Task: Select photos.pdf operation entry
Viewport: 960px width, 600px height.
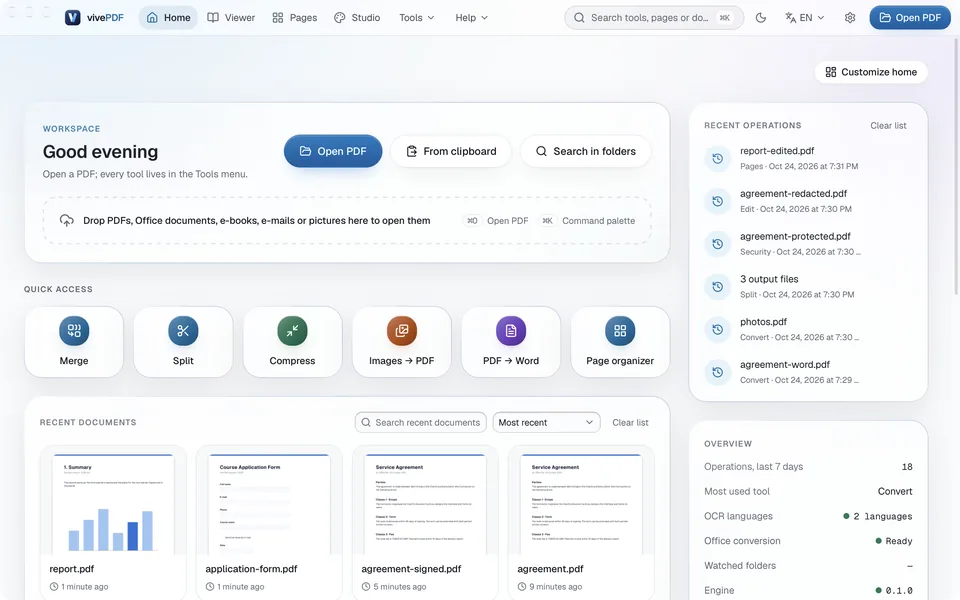Action: [808, 329]
